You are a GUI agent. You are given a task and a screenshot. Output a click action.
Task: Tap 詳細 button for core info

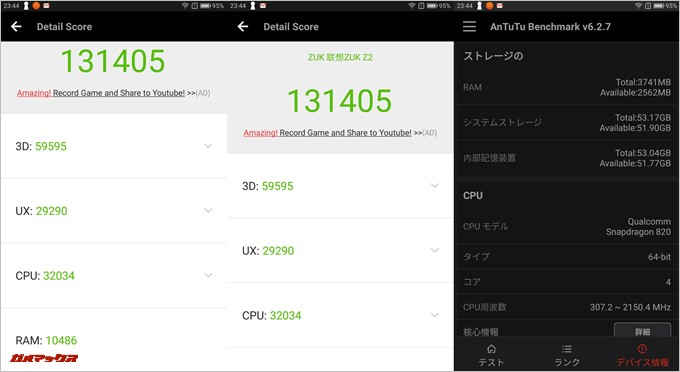pos(642,331)
